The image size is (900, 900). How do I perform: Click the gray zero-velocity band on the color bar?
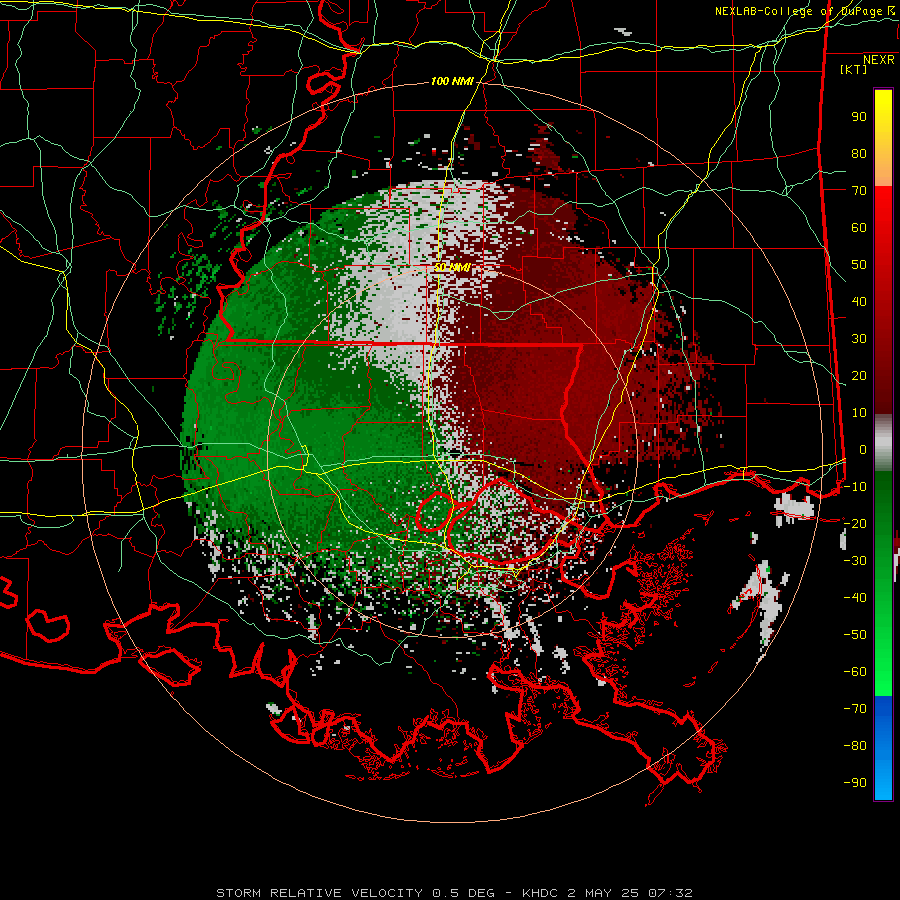pyautogui.click(x=883, y=443)
